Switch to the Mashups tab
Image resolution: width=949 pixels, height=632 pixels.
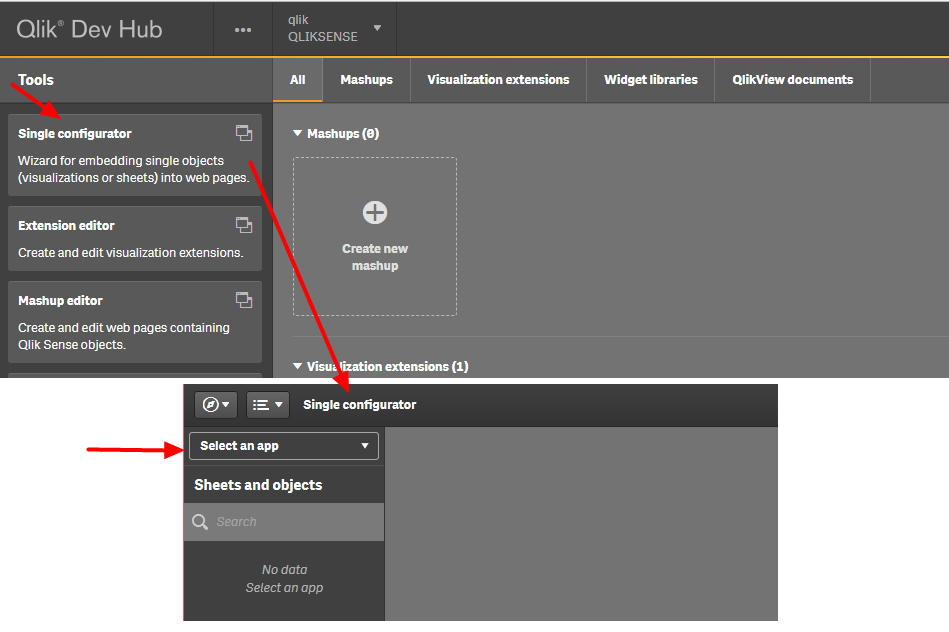(366, 80)
